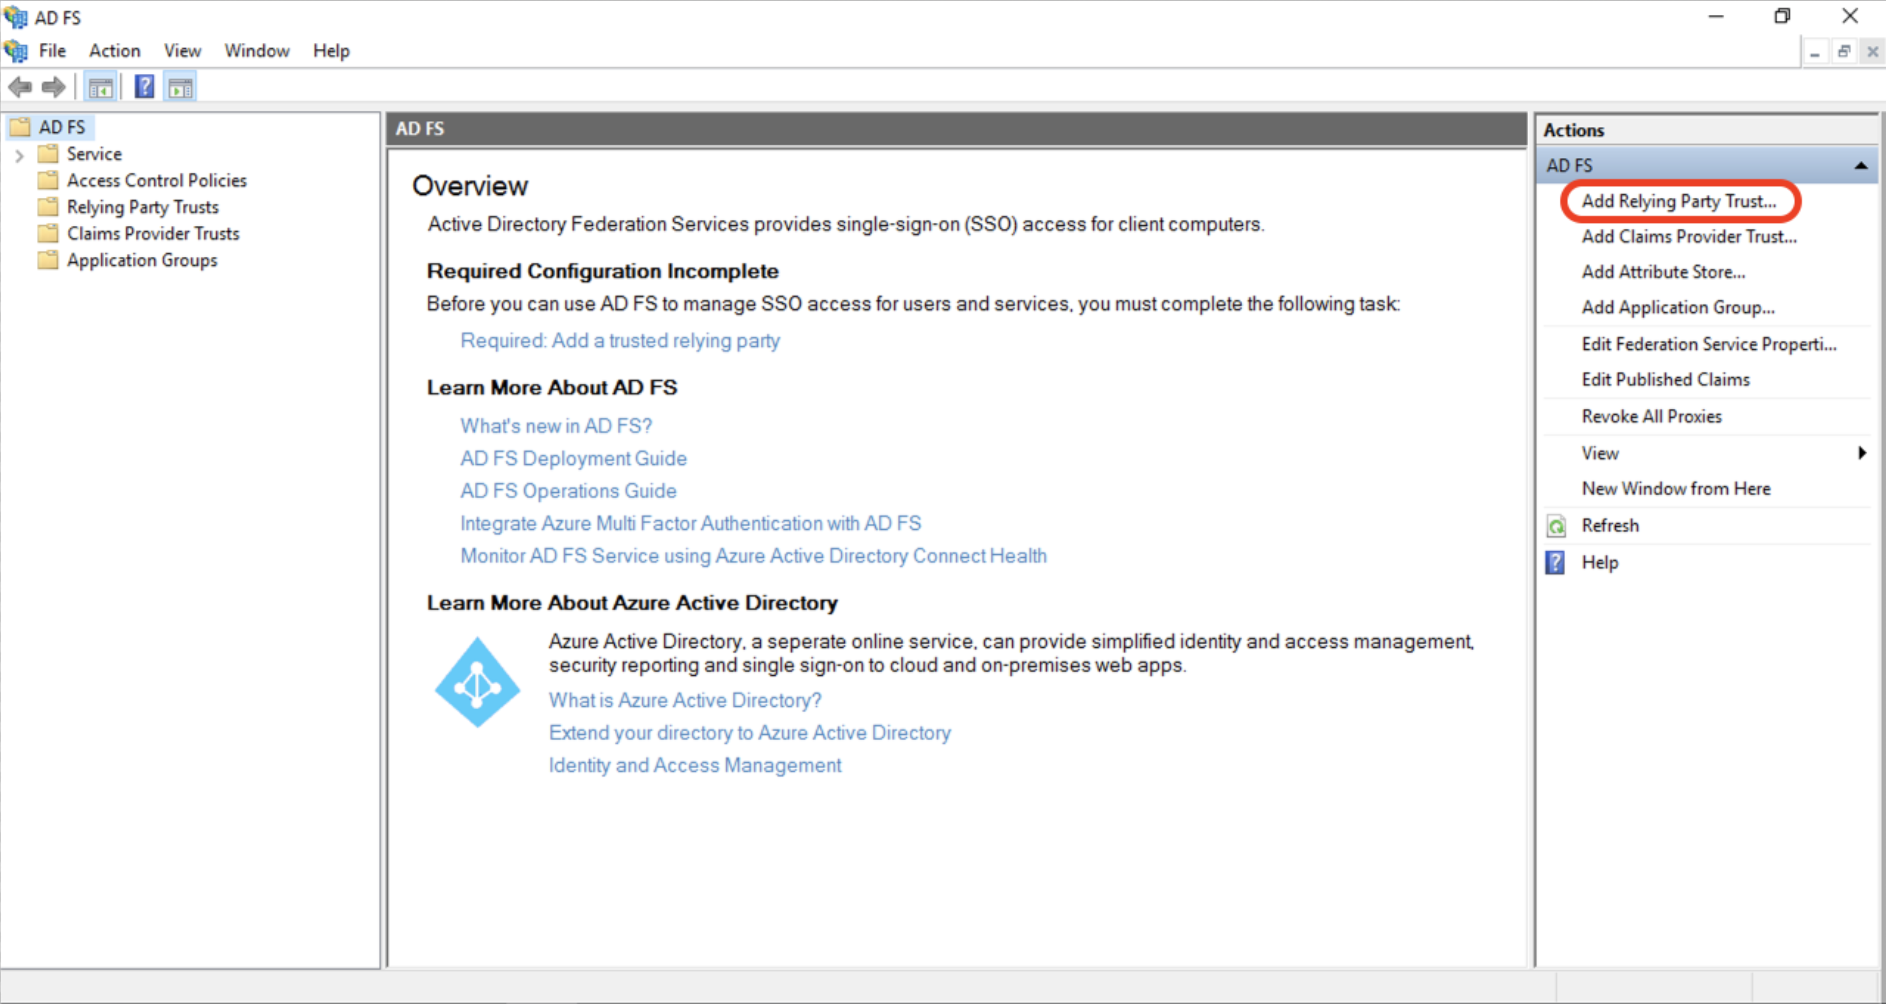Open the View menu in menu bar
The height and width of the screenshot is (1004, 1886).
point(183,51)
